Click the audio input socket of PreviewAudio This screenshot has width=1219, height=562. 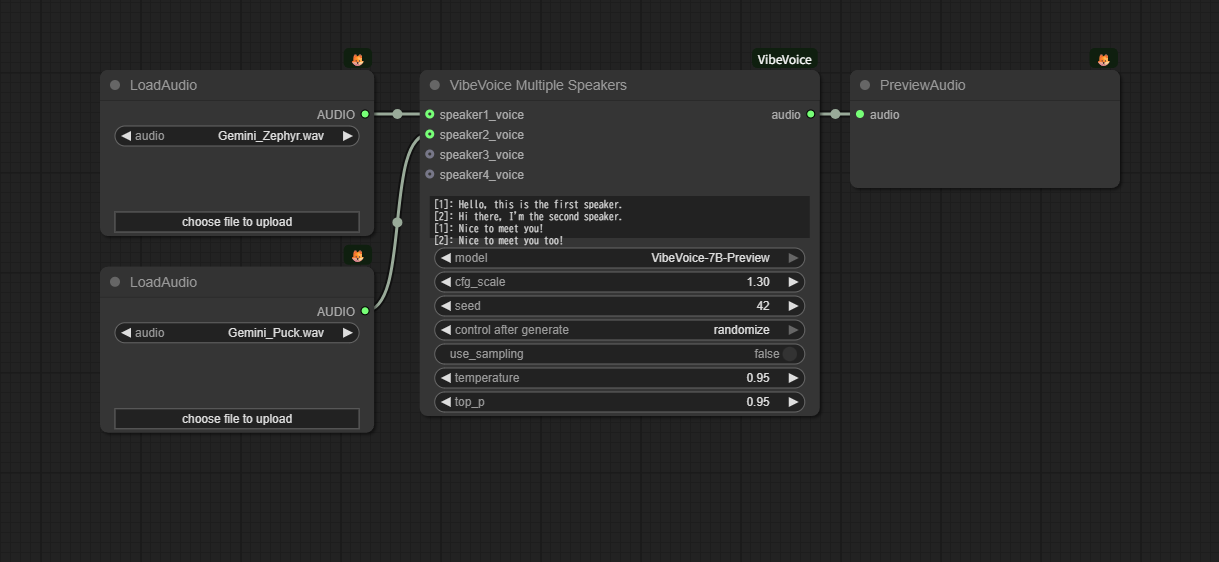[860, 114]
